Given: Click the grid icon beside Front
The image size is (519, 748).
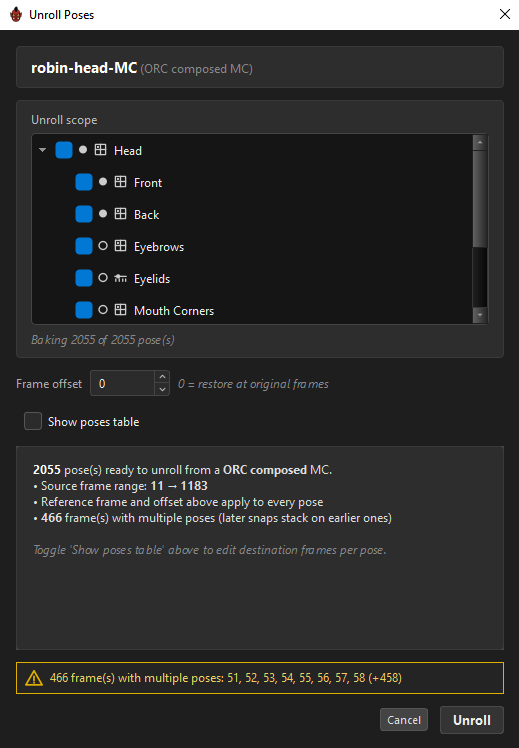Looking at the screenshot, I should (x=120, y=182).
